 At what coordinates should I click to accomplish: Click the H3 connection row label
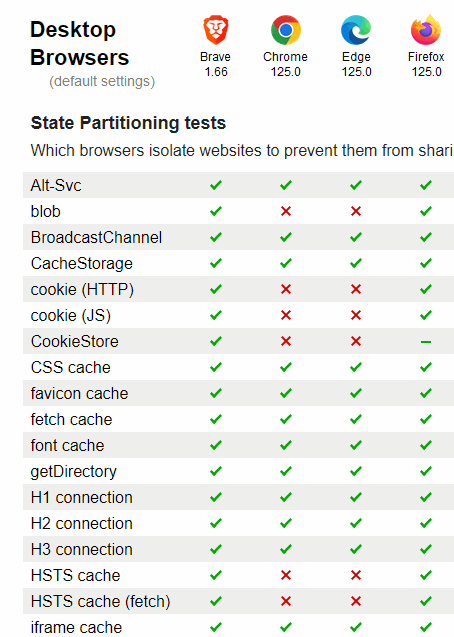82,550
